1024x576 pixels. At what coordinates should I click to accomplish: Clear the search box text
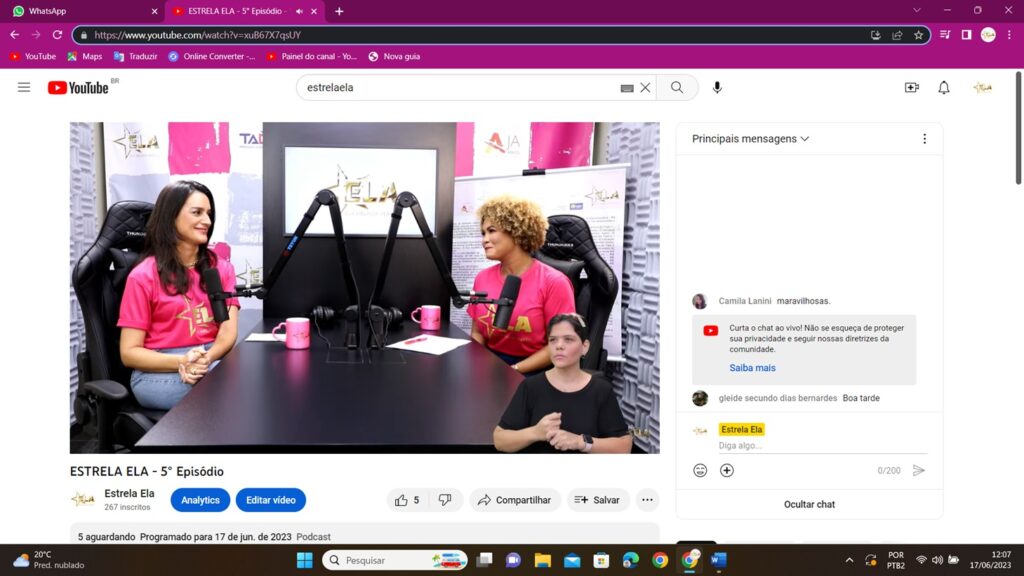(645, 88)
